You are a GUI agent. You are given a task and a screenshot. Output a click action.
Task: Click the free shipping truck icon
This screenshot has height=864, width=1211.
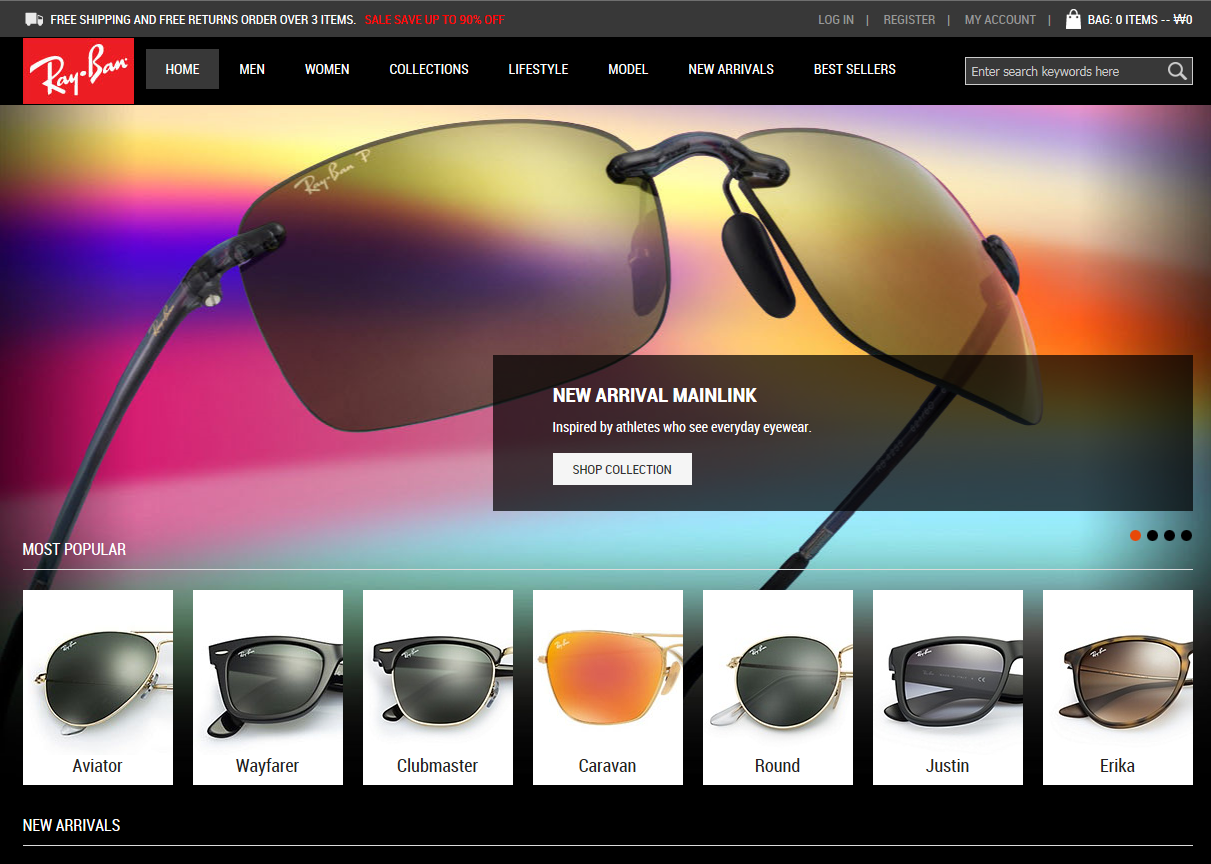pyautogui.click(x=34, y=19)
